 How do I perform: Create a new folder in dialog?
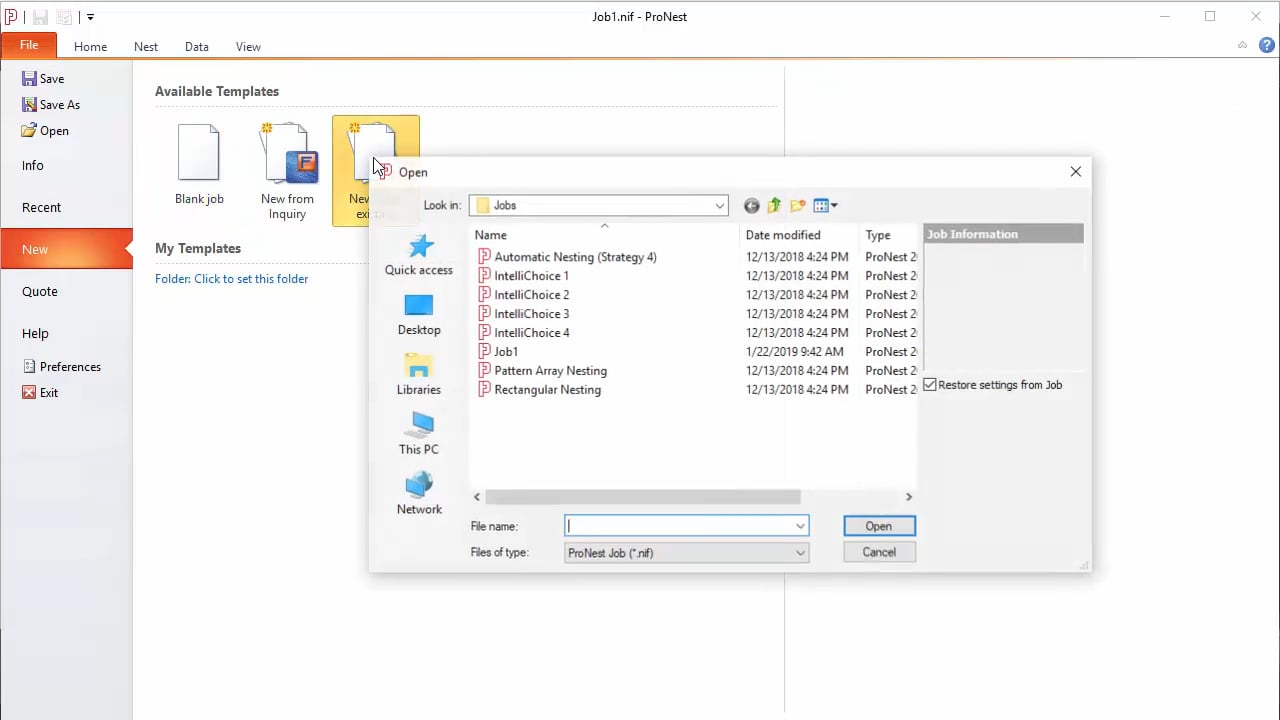pyautogui.click(x=798, y=206)
